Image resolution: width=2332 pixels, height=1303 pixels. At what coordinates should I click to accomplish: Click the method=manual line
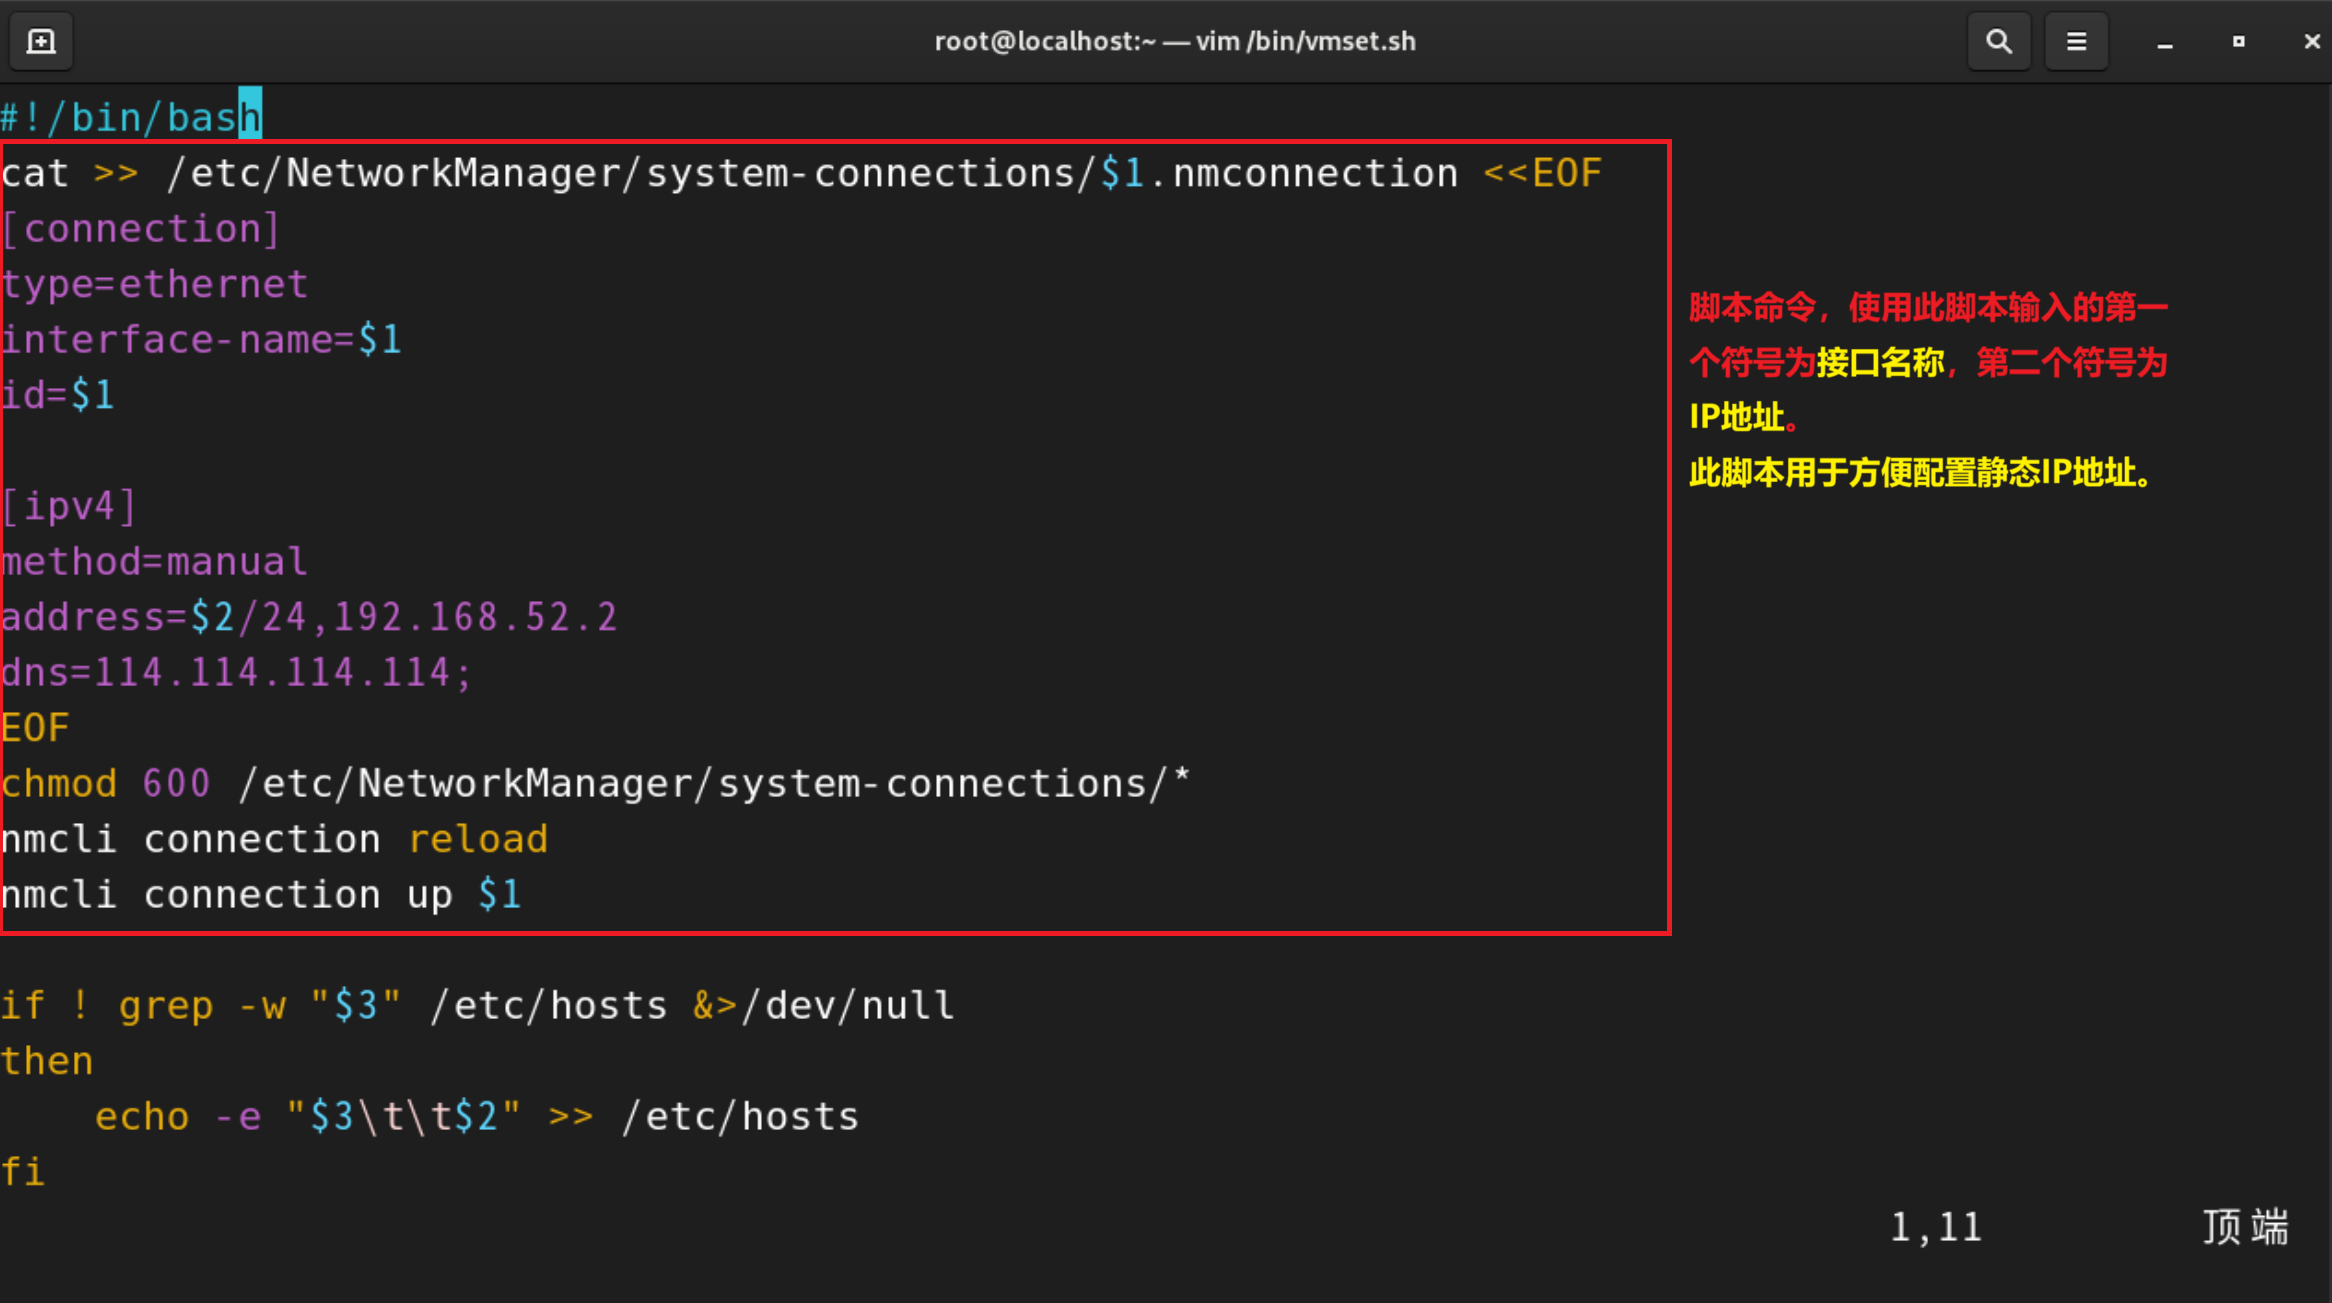(155, 562)
